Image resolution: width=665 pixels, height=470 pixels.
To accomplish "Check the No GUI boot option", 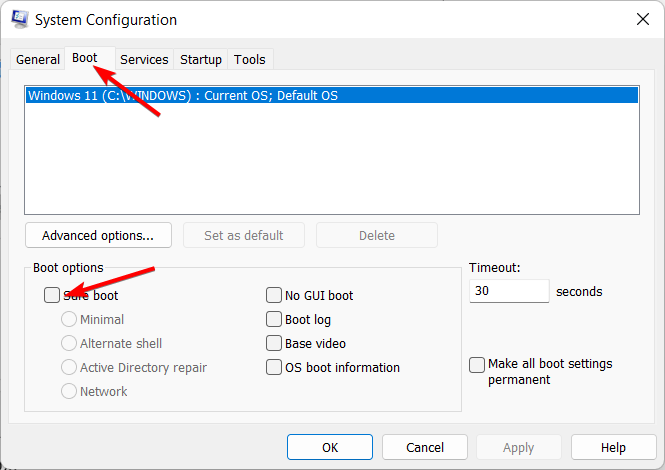I will (274, 295).
